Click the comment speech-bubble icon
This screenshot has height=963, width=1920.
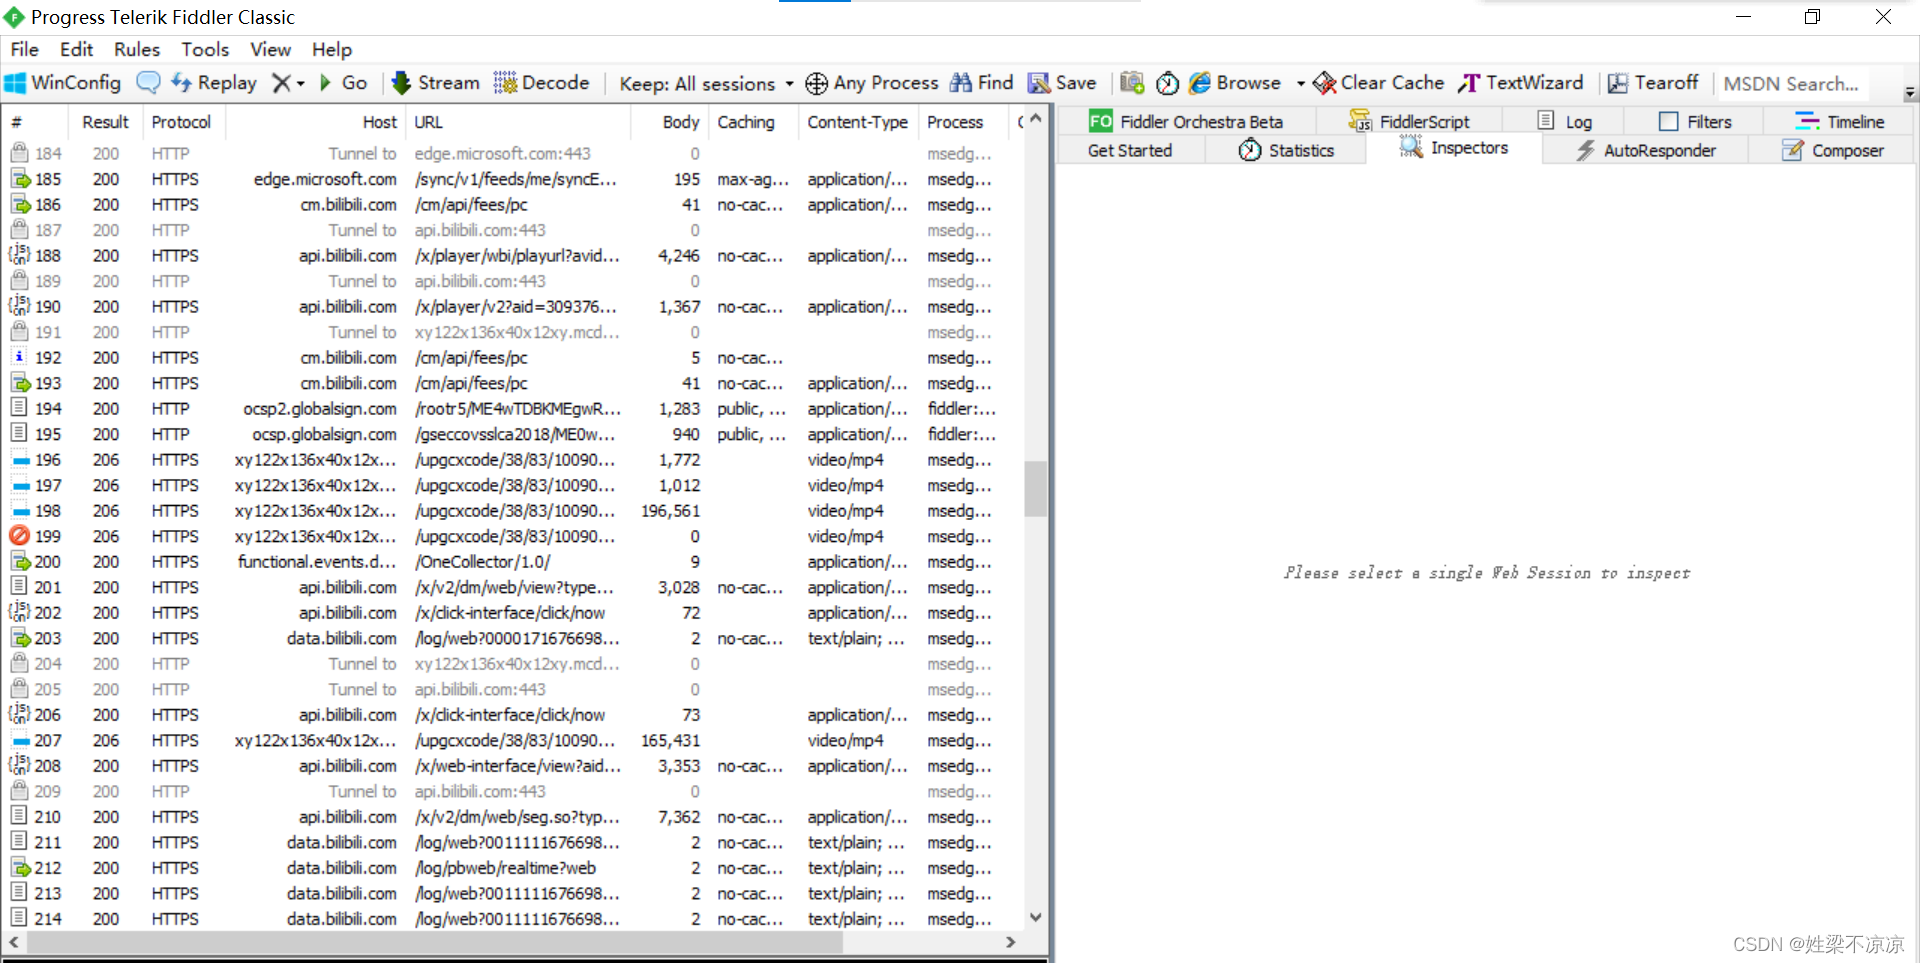148,83
